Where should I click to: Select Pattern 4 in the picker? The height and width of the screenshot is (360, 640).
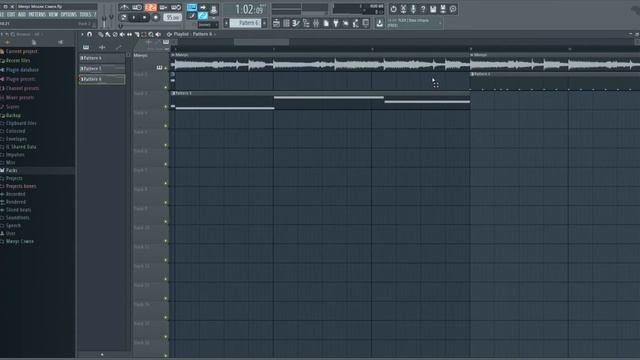pos(102,58)
